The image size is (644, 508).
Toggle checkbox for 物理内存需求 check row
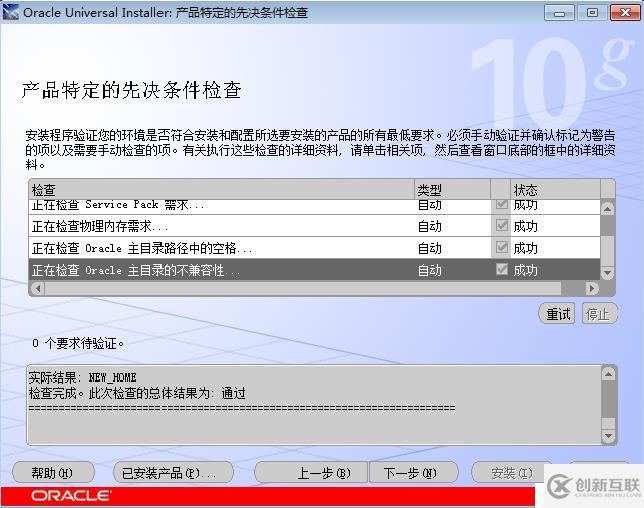coord(501,225)
